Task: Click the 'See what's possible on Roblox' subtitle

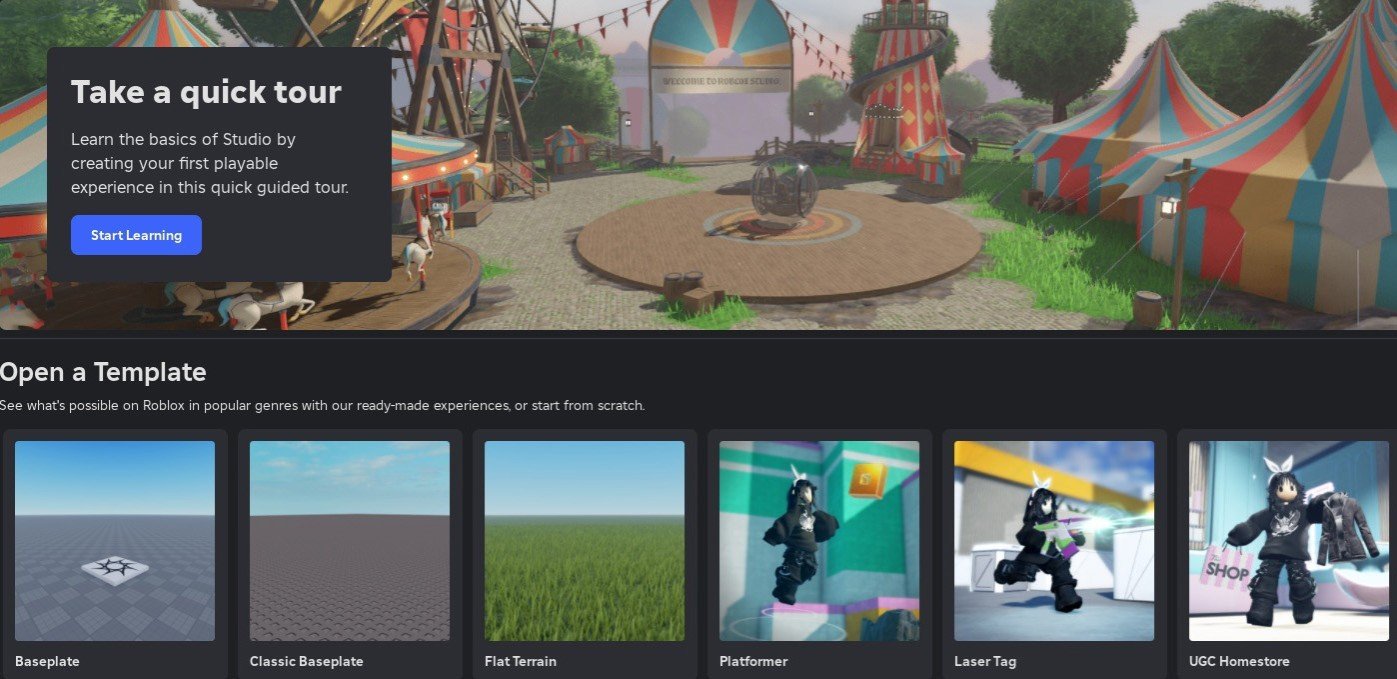Action: point(322,405)
